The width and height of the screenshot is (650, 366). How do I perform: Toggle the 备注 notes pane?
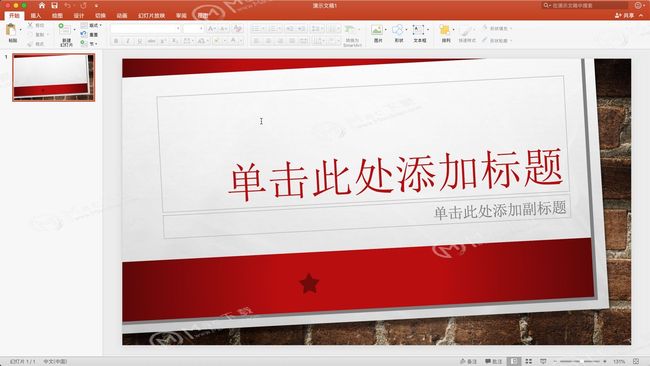(x=469, y=361)
